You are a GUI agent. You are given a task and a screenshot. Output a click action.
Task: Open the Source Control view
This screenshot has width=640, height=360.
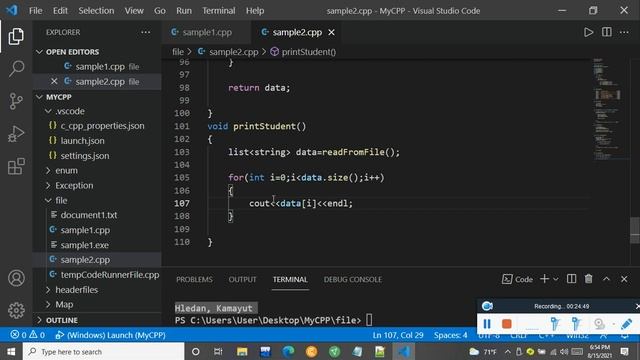[x=16, y=101]
